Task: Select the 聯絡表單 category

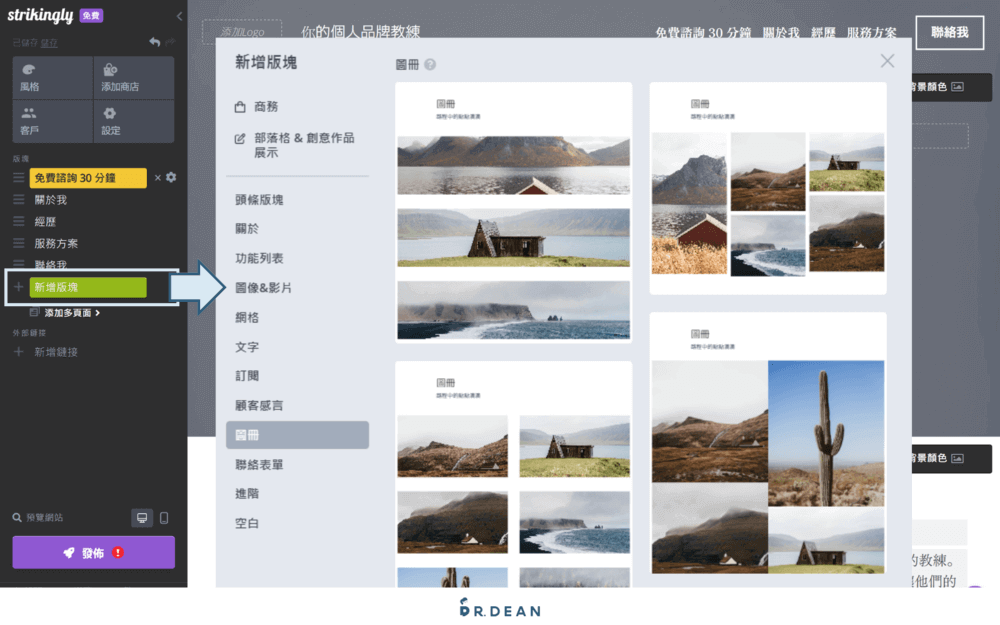Action: coord(259,465)
